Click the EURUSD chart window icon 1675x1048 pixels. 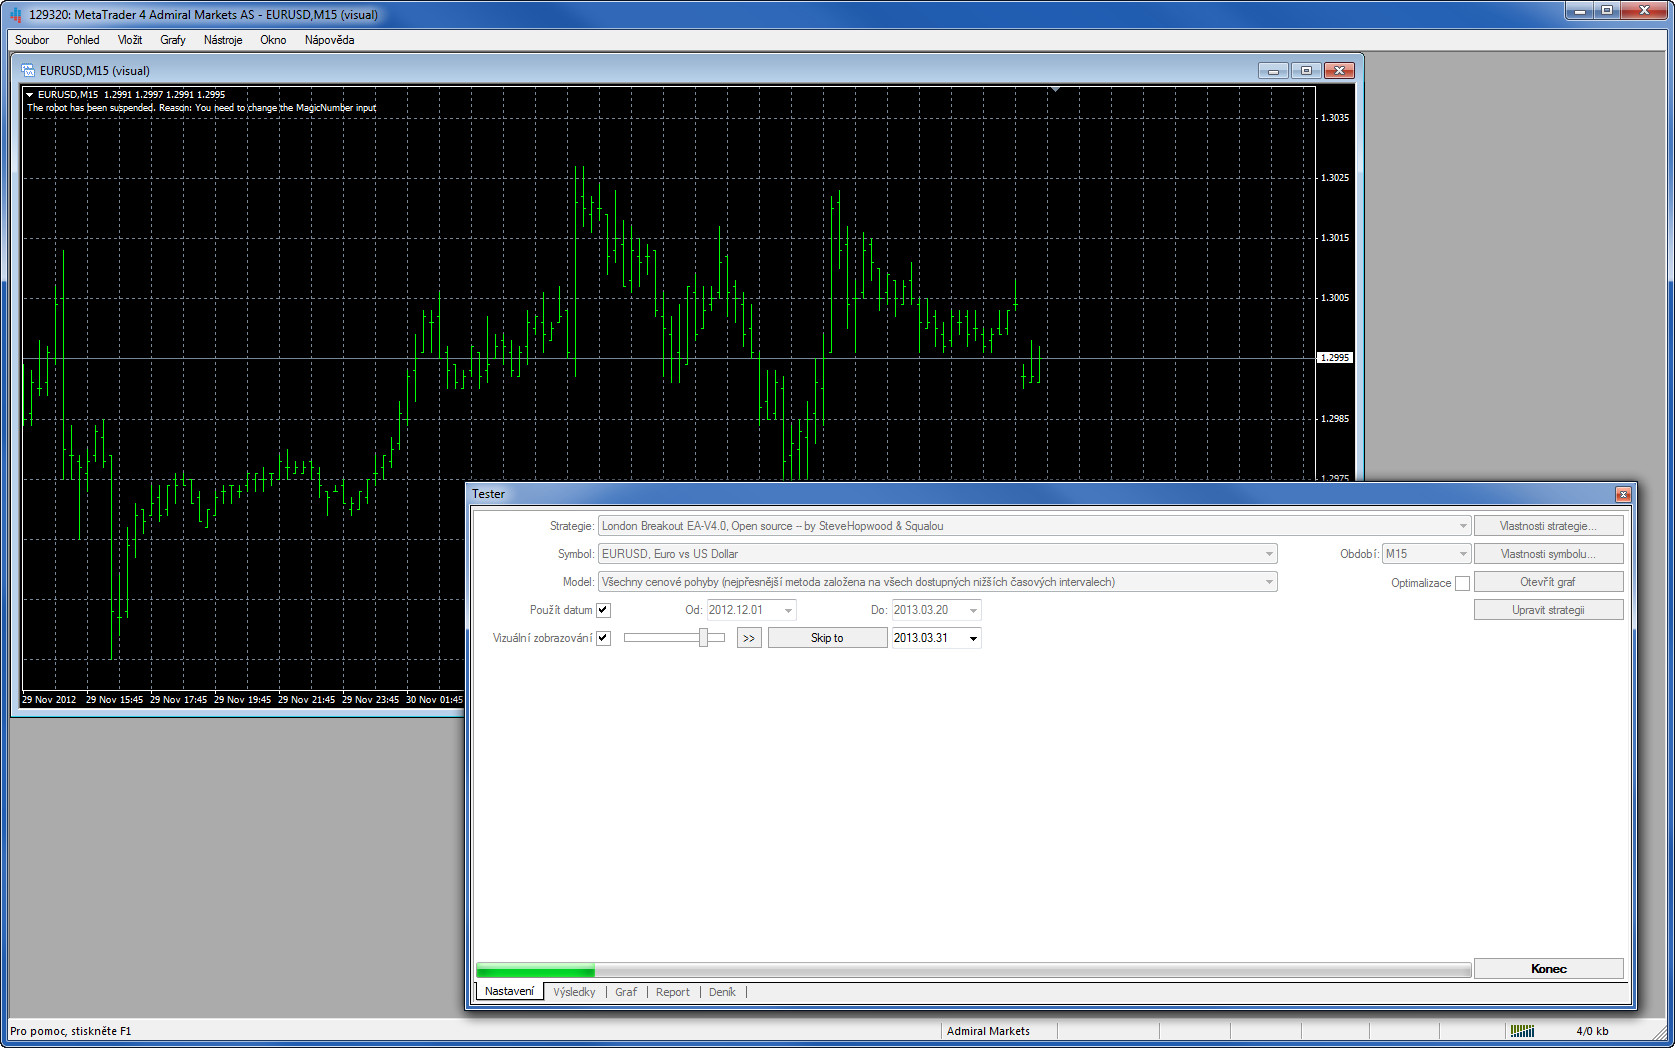point(28,71)
